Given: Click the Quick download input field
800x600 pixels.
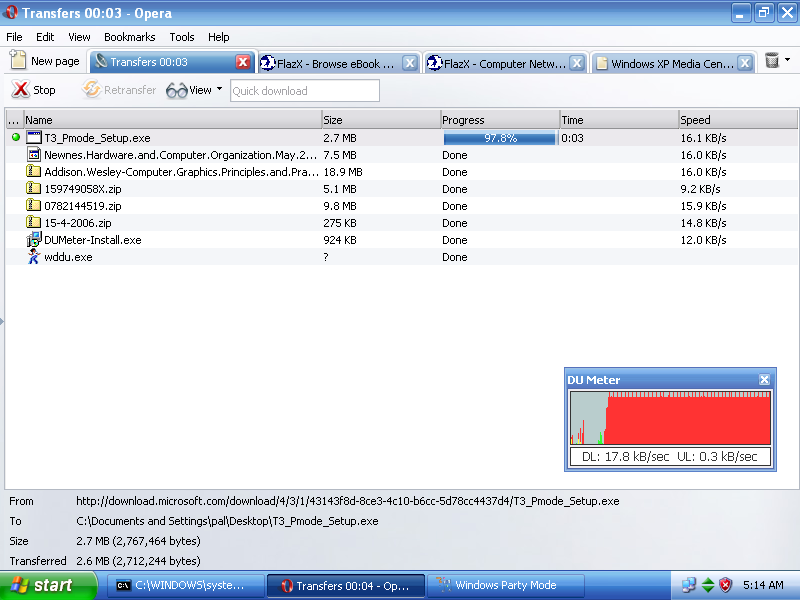Looking at the screenshot, I should [304, 91].
